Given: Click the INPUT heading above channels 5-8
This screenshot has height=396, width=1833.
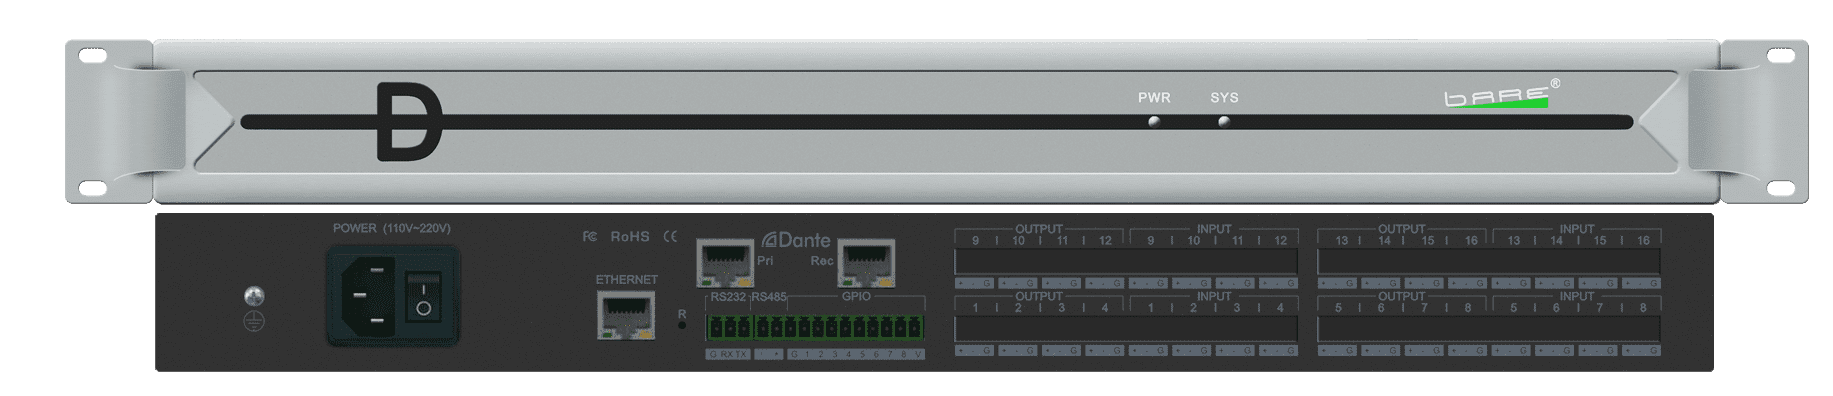Looking at the screenshot, I should coord(1576,296).
